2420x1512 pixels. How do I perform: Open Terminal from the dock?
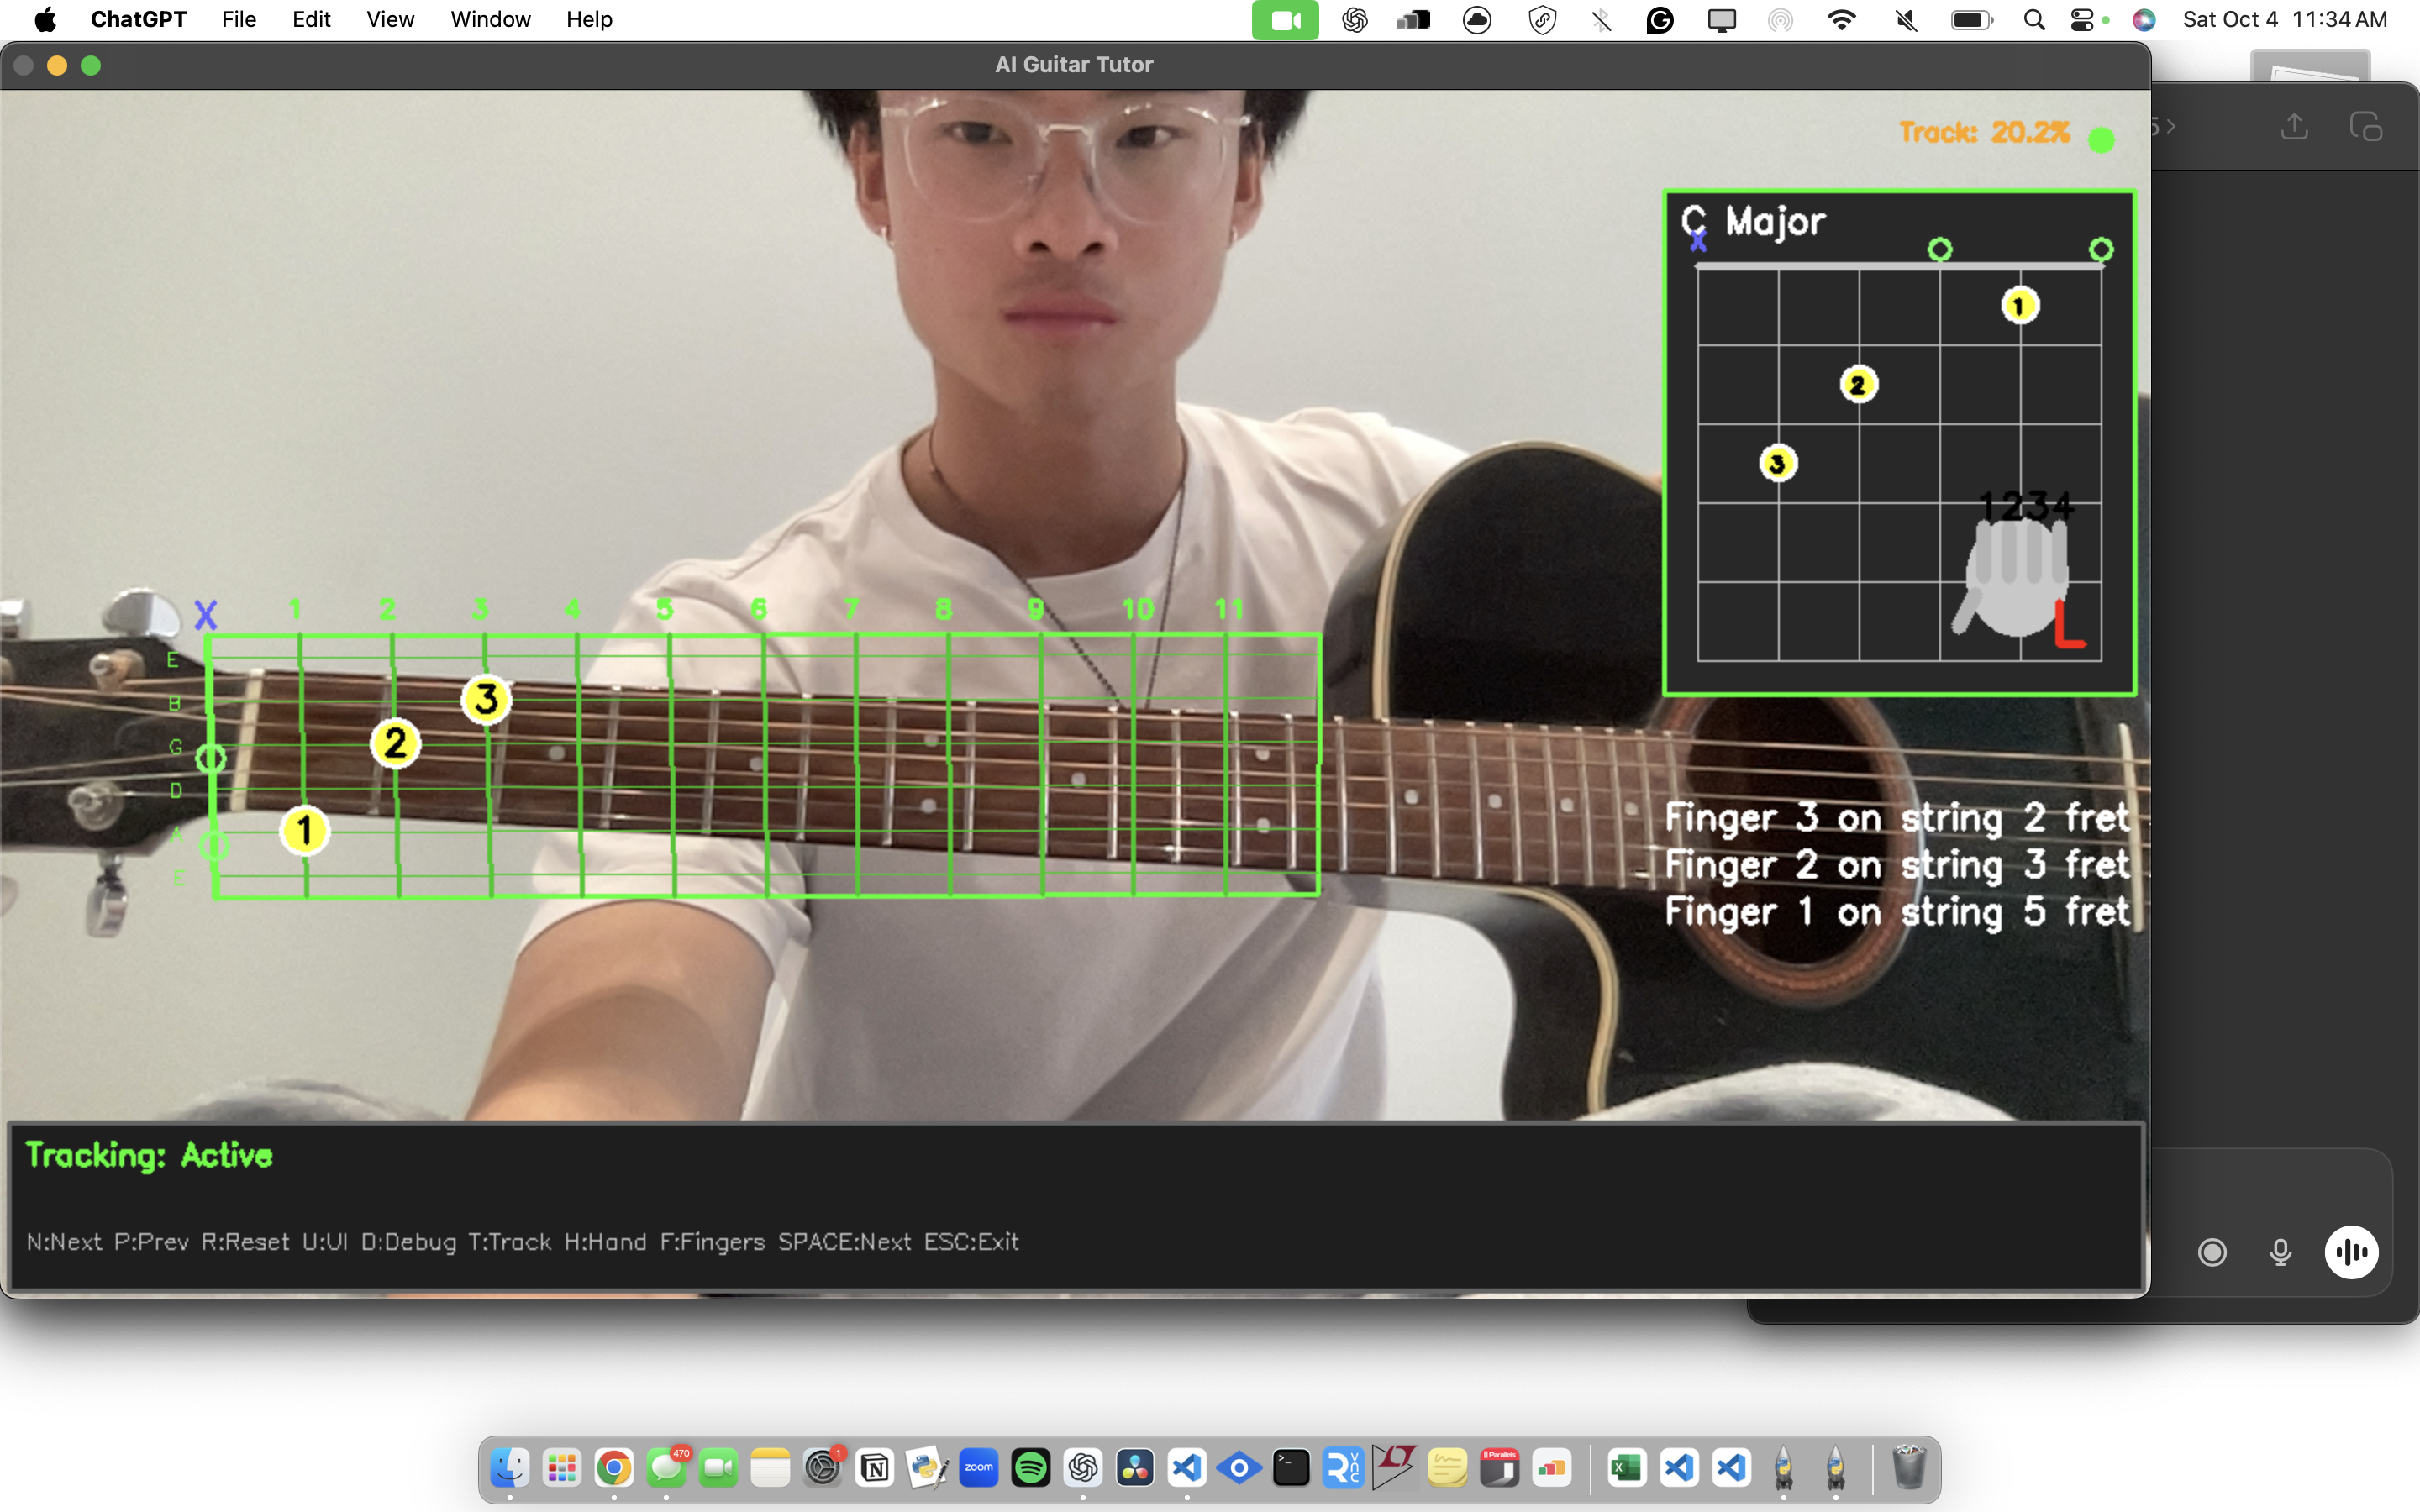click(x=1291, y=1468)
